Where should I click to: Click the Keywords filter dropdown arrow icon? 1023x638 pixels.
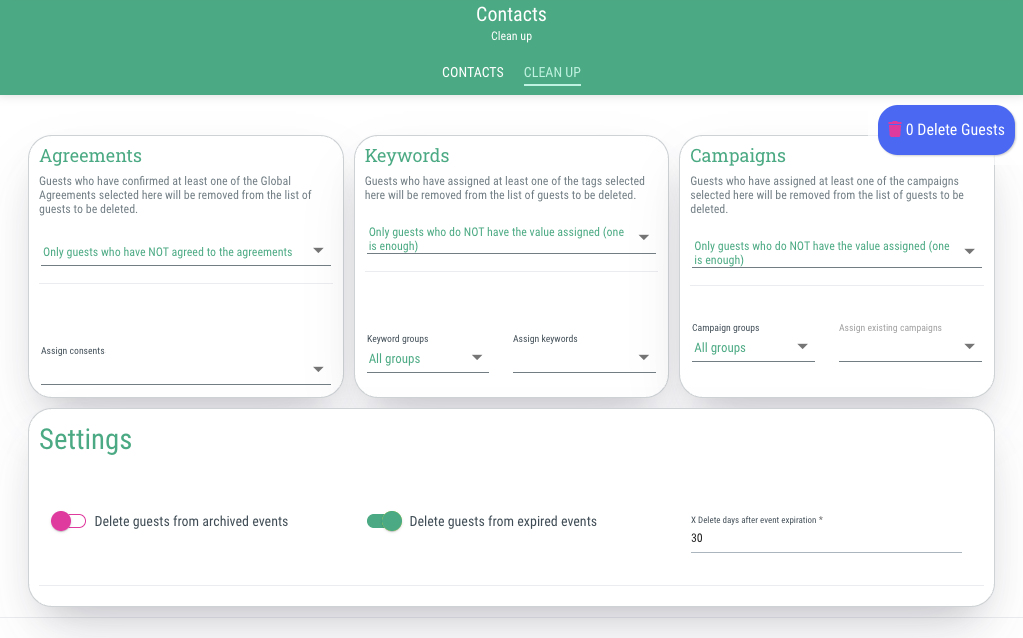(643, 237)
